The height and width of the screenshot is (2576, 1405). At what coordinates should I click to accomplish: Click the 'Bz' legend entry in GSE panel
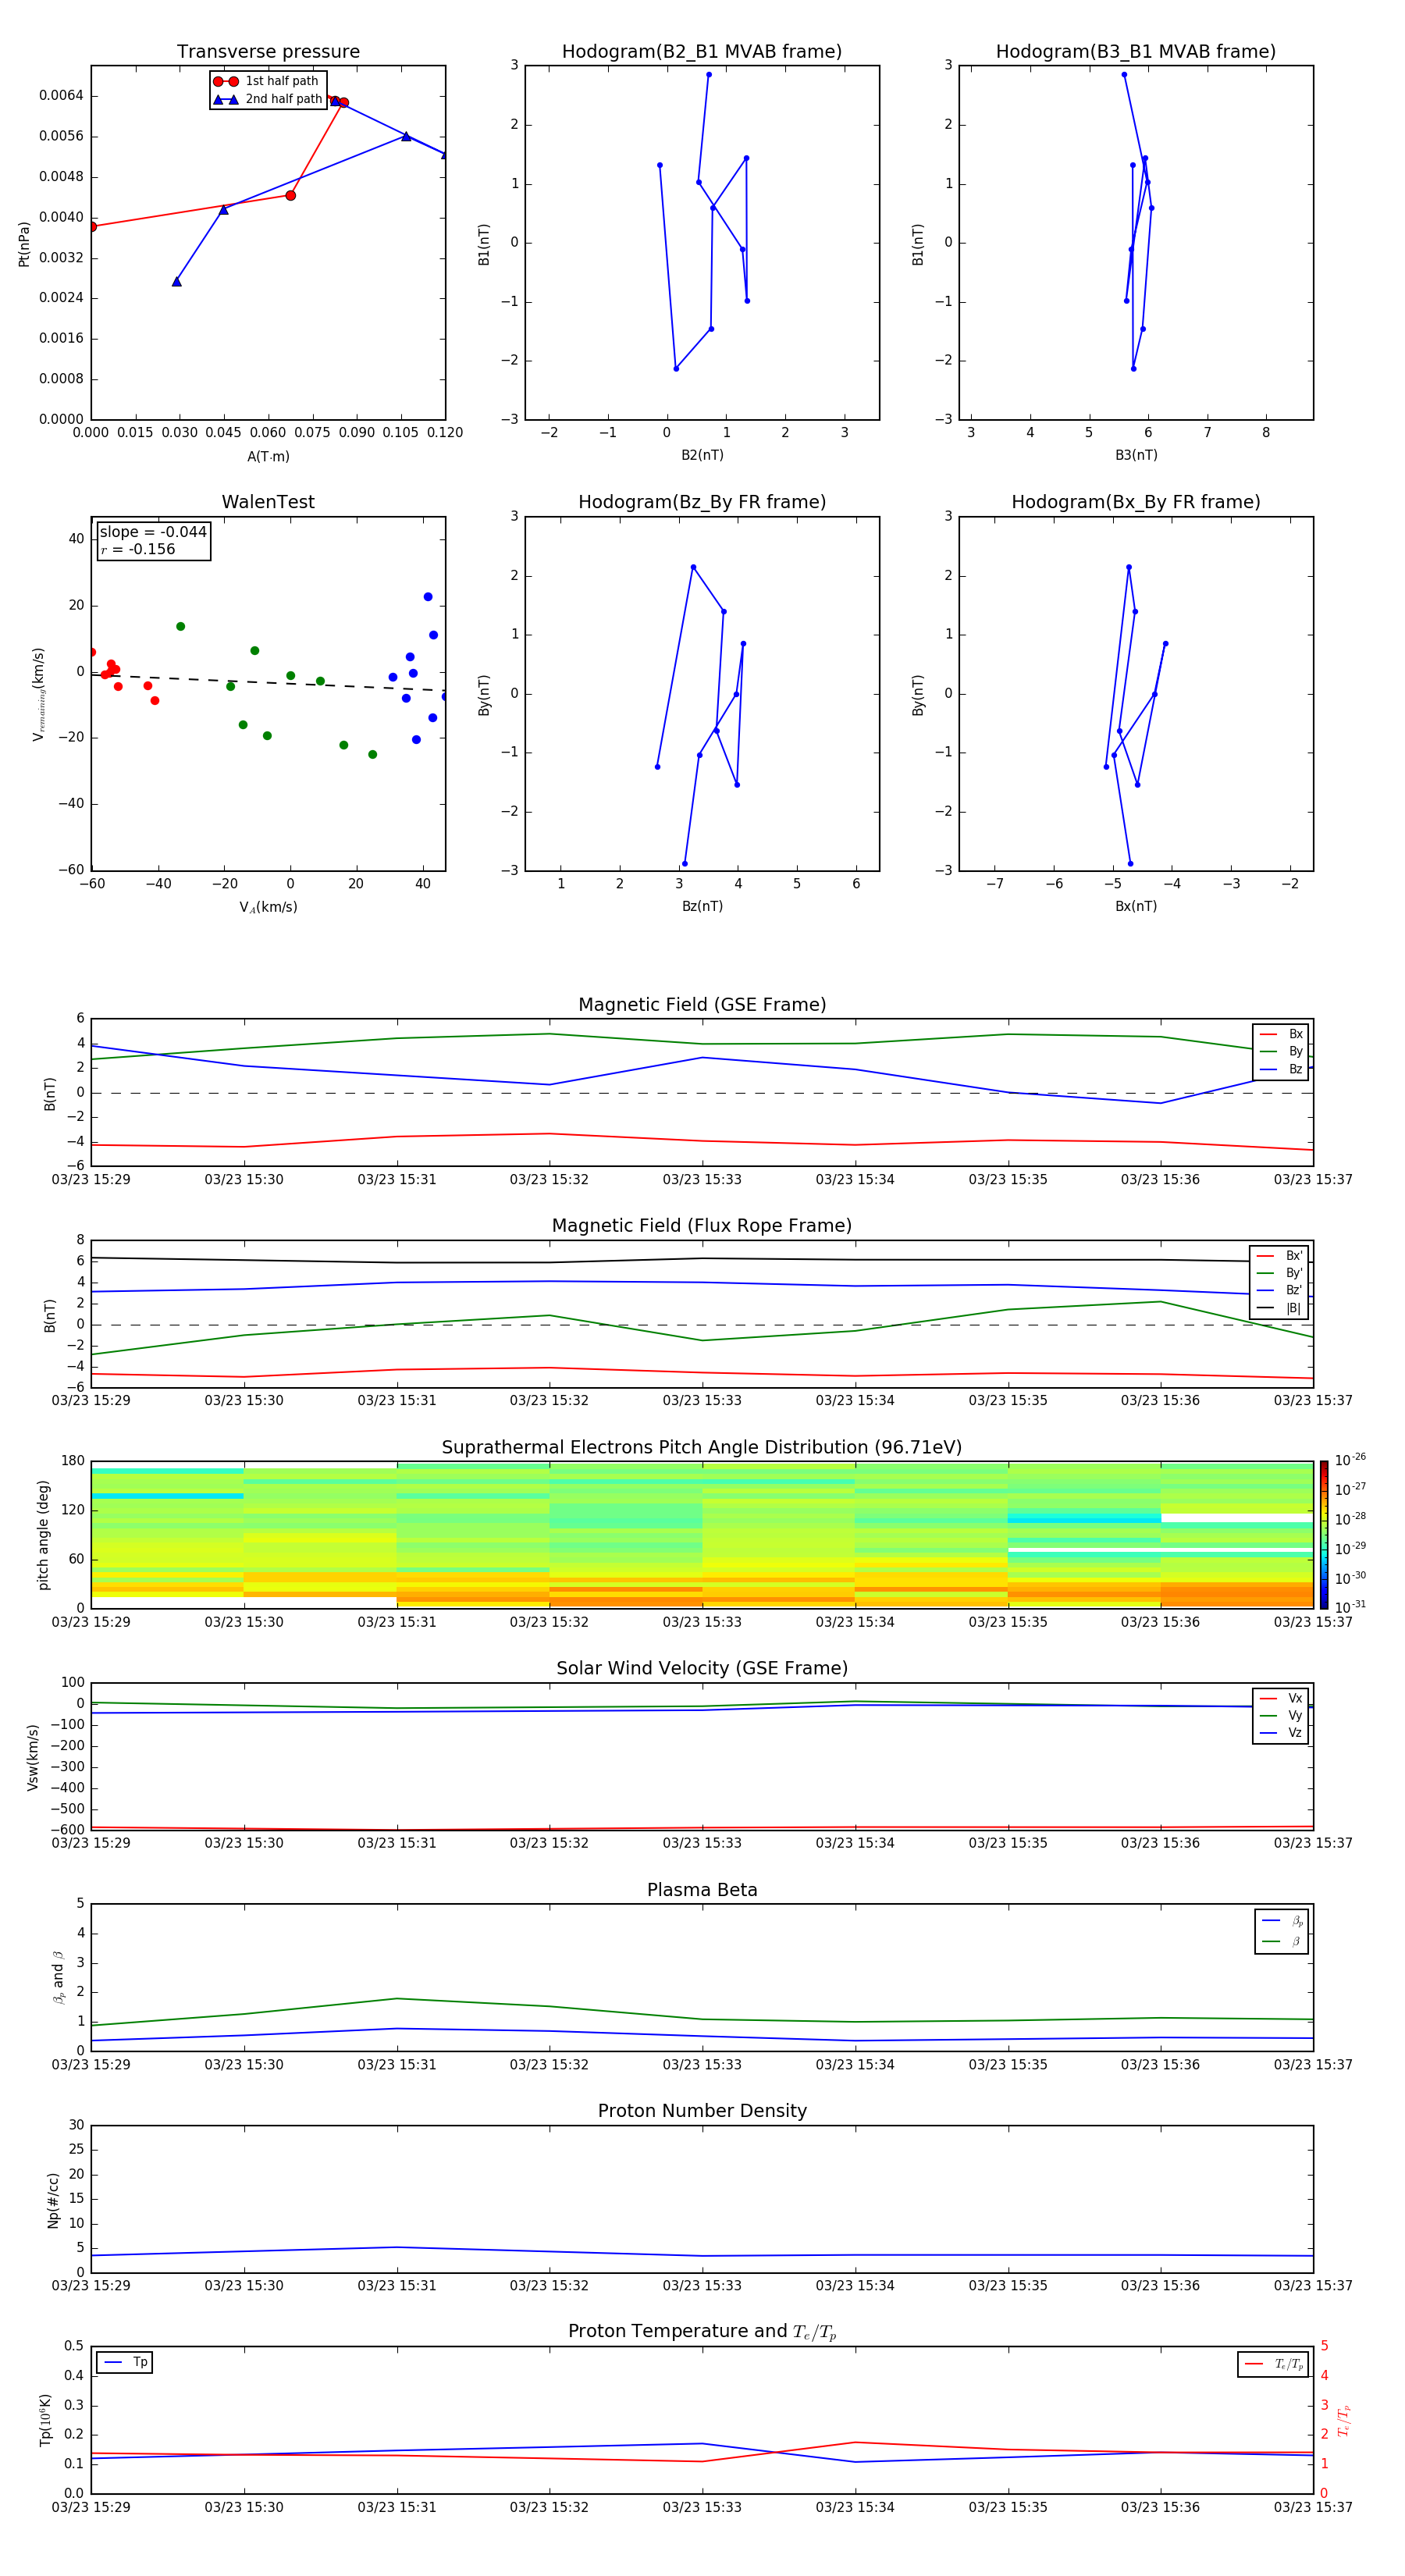tap(1281, 1069)
